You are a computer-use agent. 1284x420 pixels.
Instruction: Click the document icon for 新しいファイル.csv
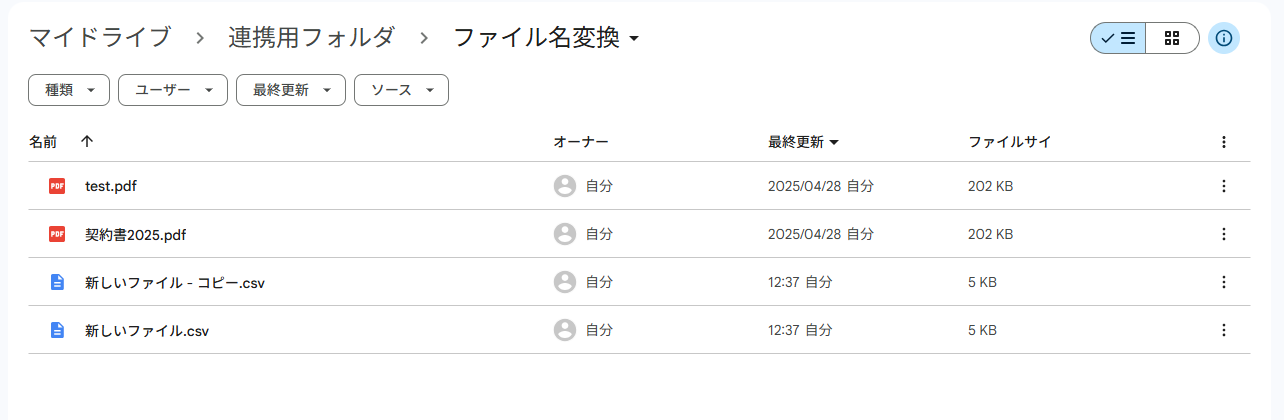point(57,330)
